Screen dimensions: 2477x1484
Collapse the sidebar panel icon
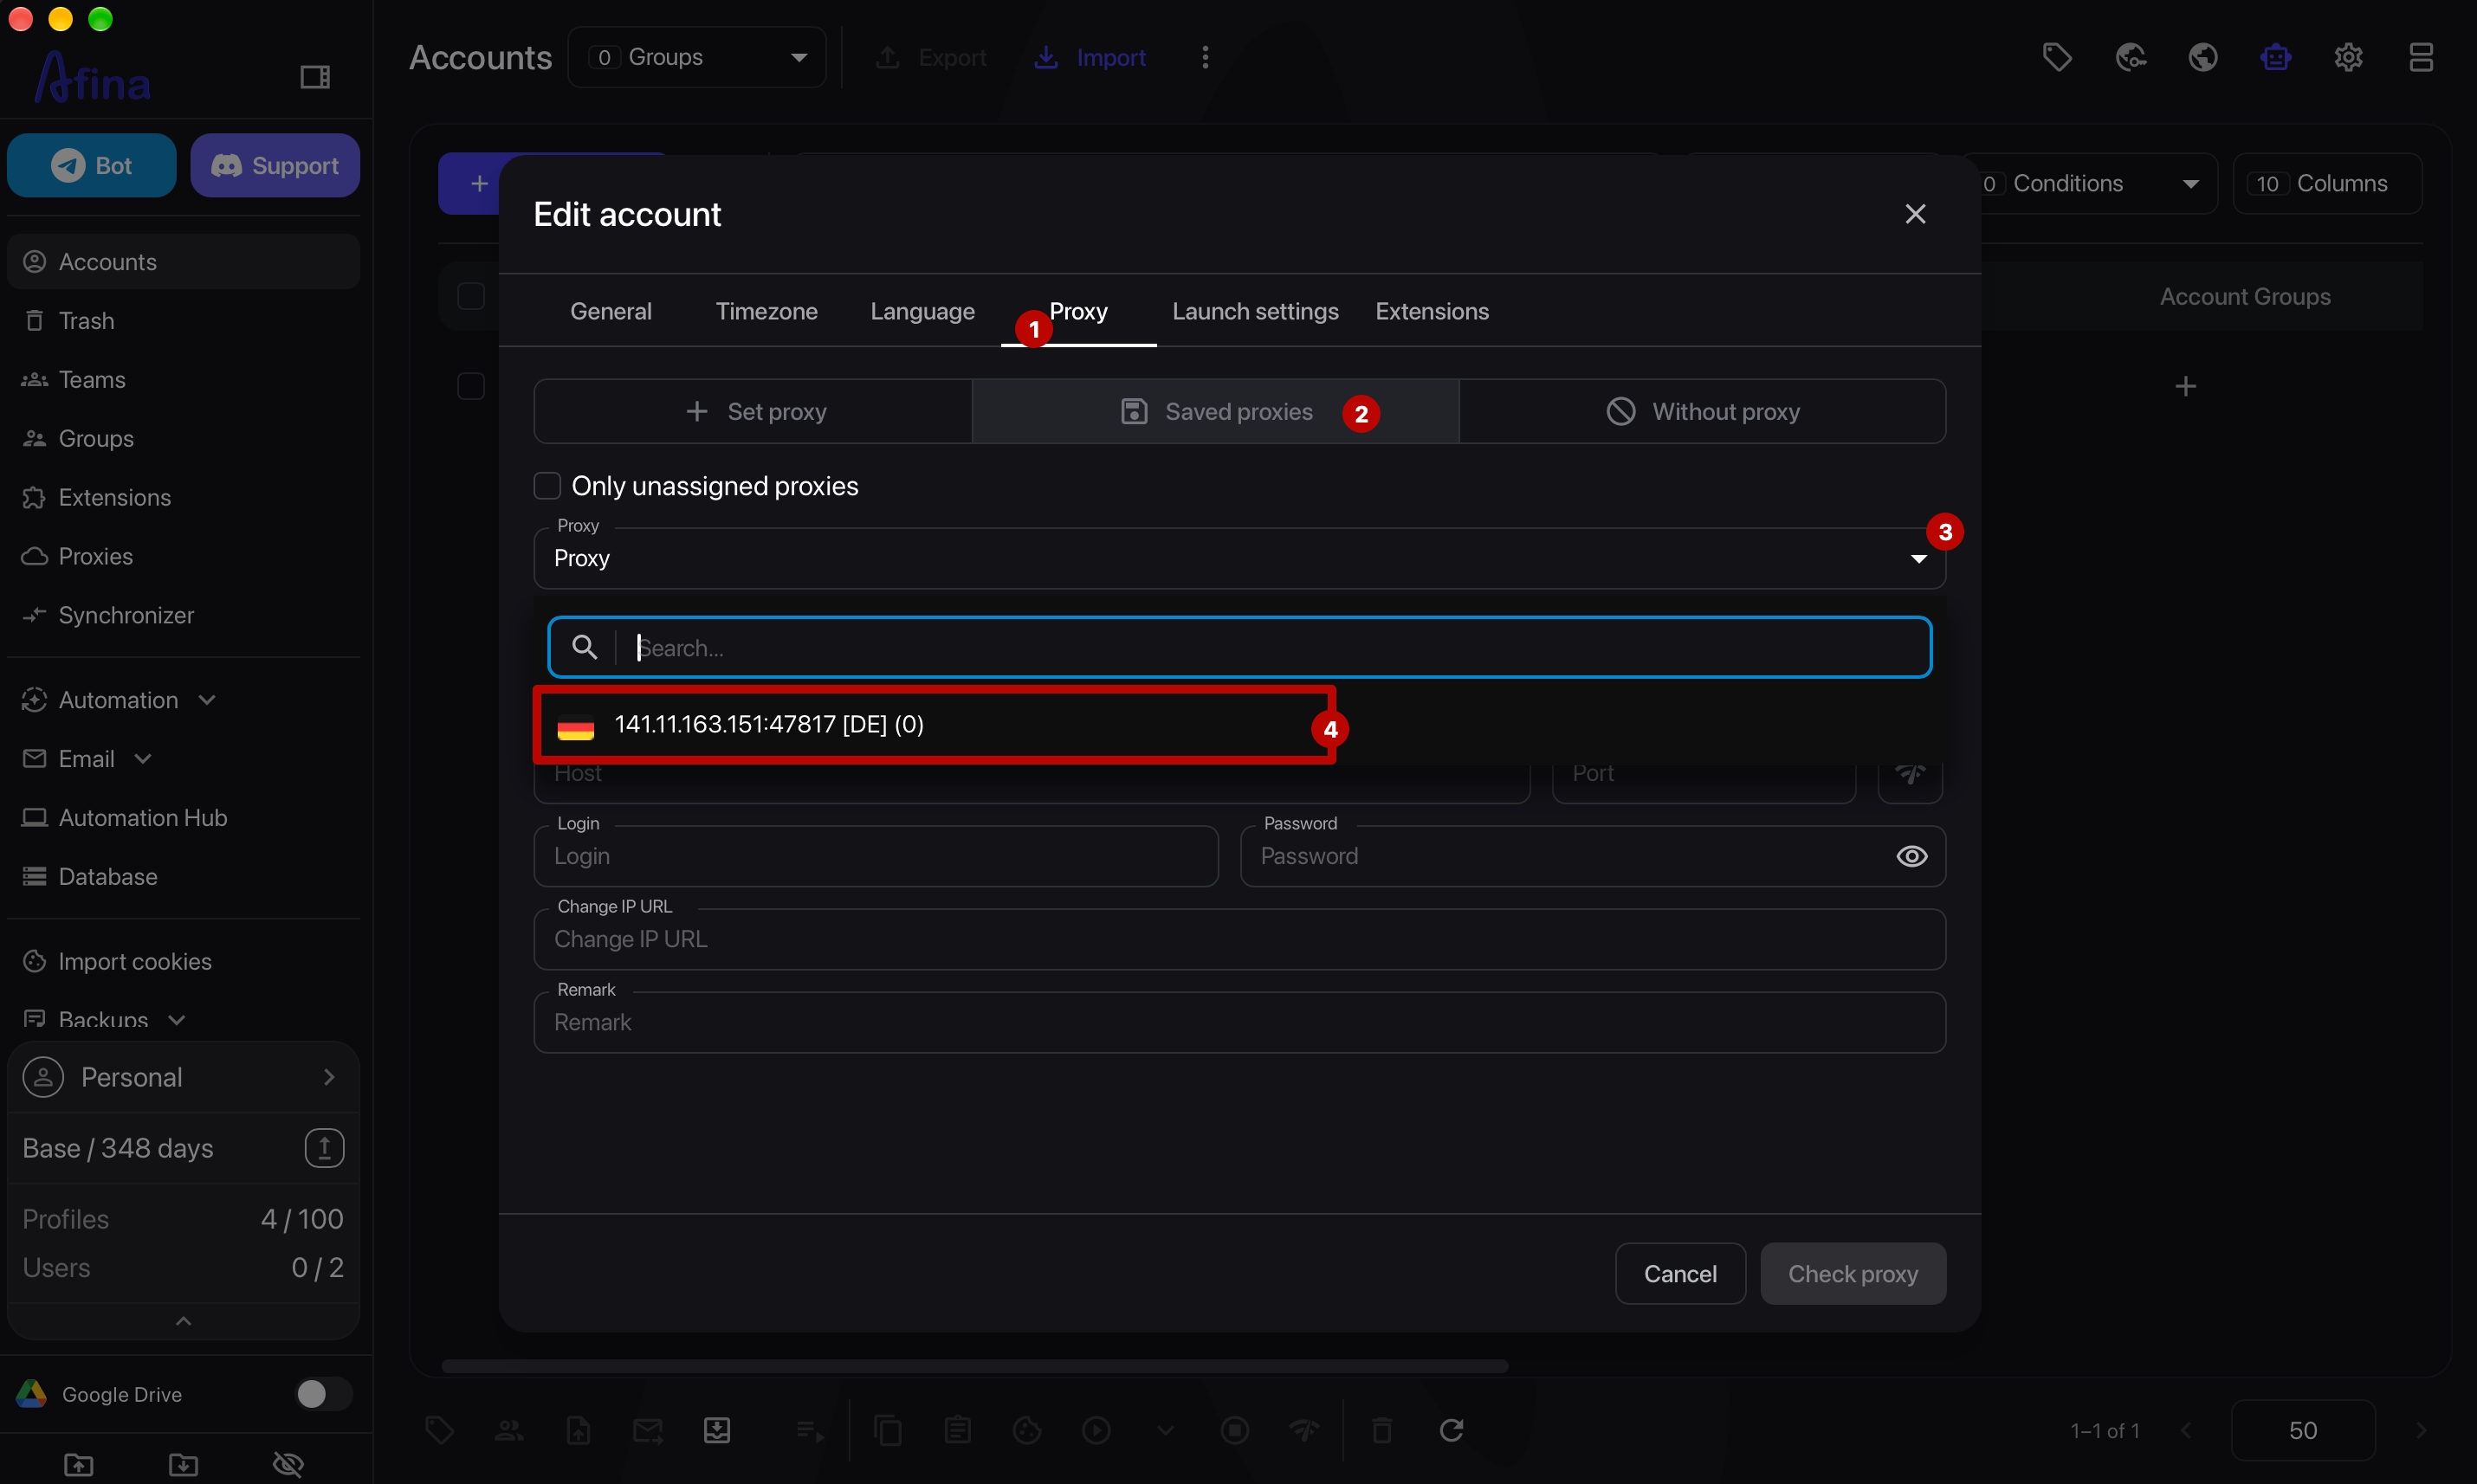point(315,77)
